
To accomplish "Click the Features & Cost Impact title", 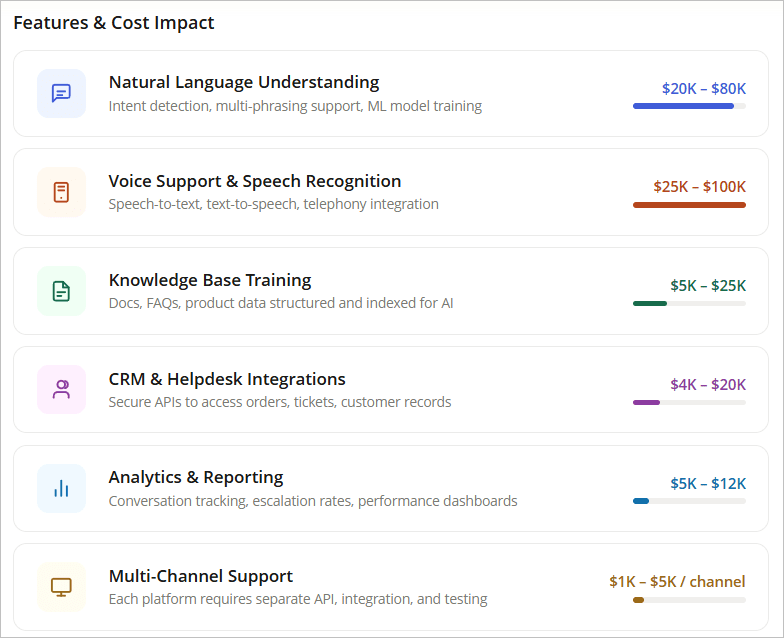I will pyautogui.click(x=114, y=23).
